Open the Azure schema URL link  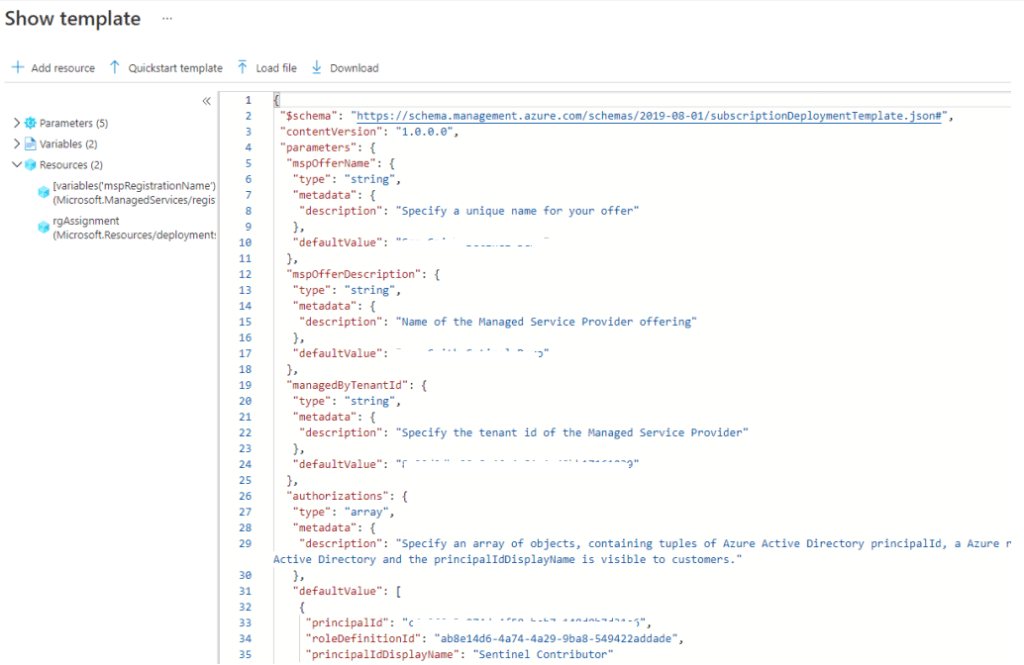tap(650, 116)
